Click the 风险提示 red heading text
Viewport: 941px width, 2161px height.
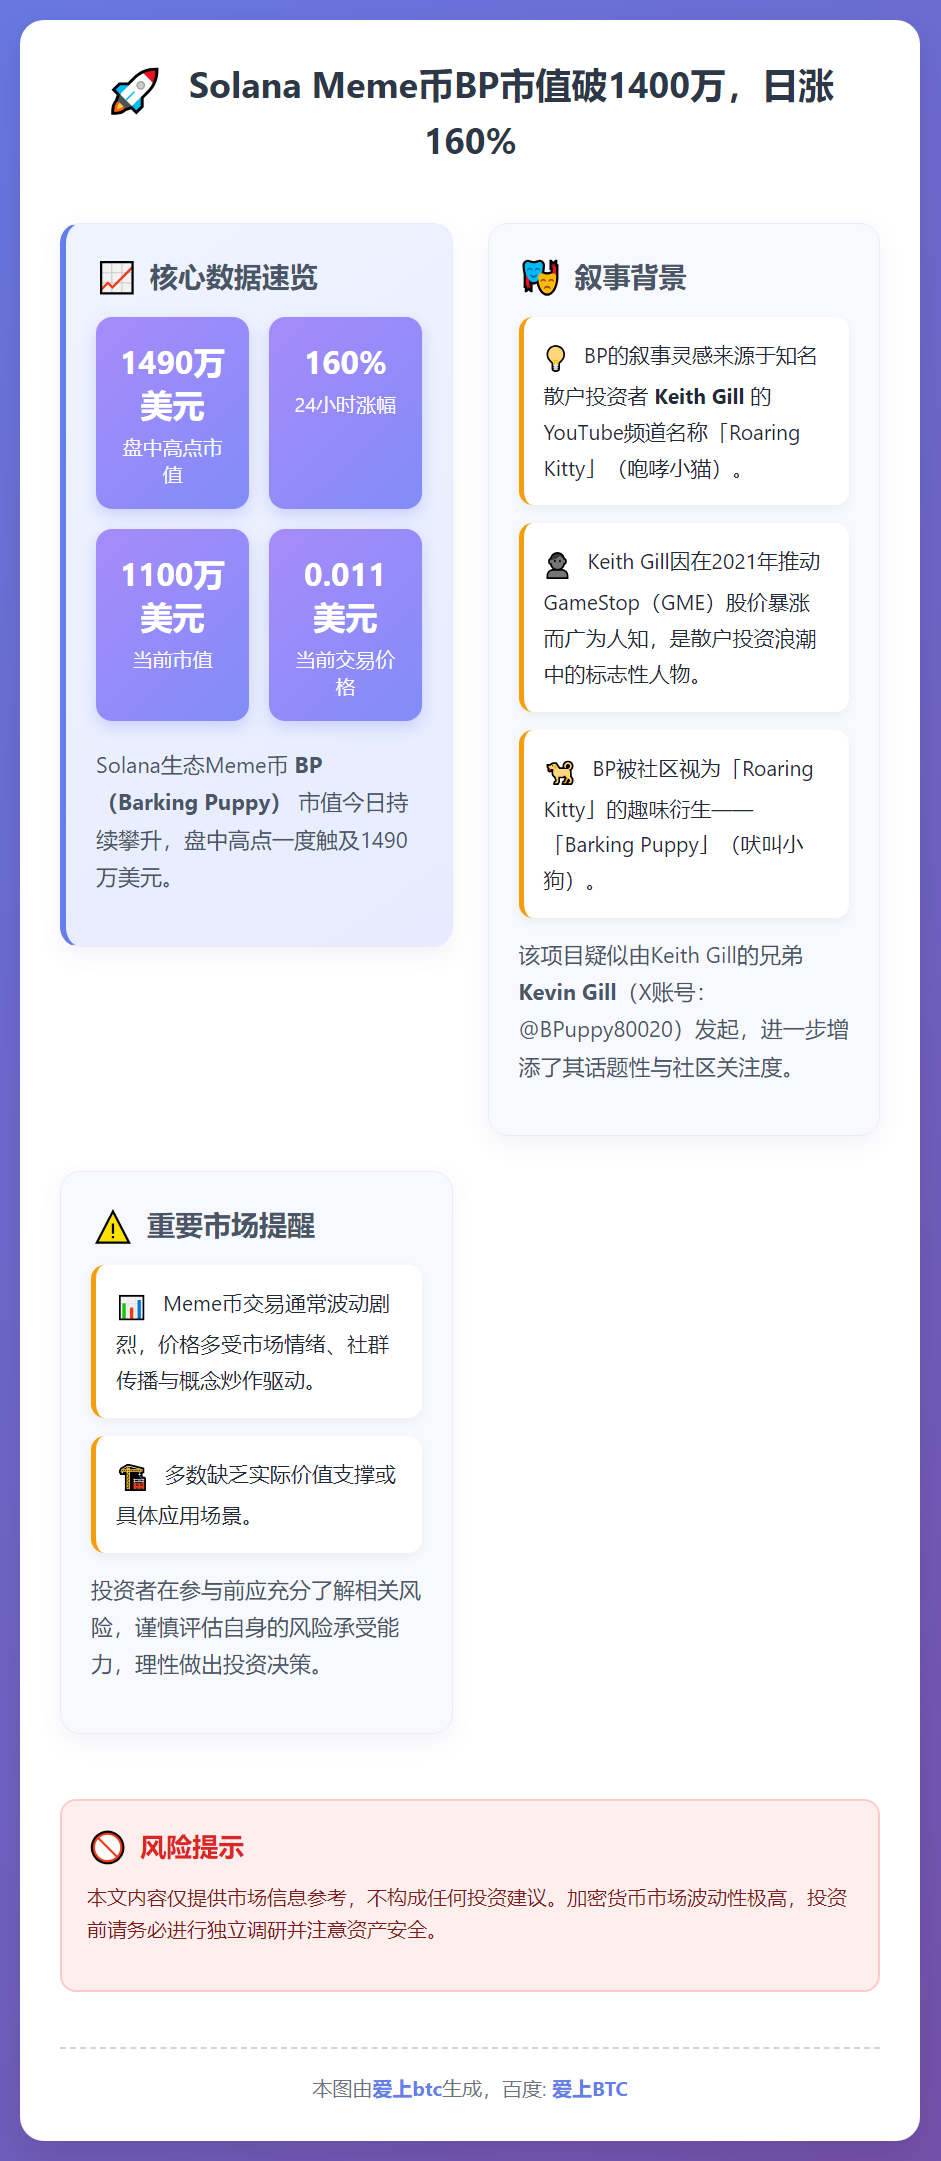coord(192,1847)
